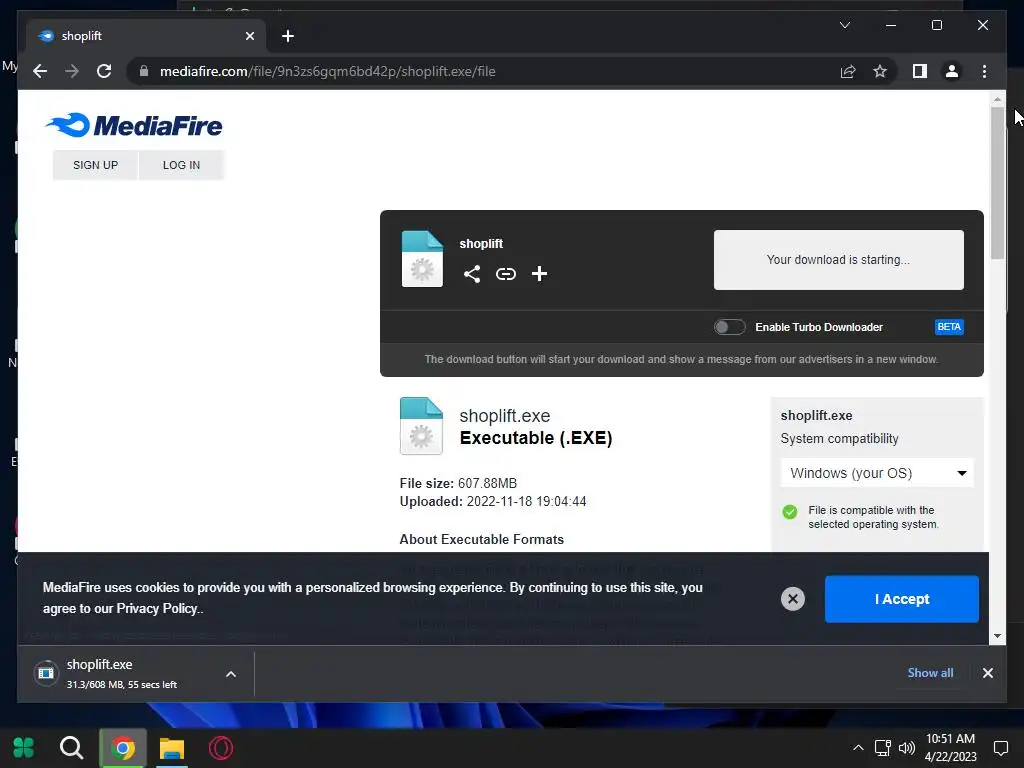Close the downloads bar

[x=987, y=673]
